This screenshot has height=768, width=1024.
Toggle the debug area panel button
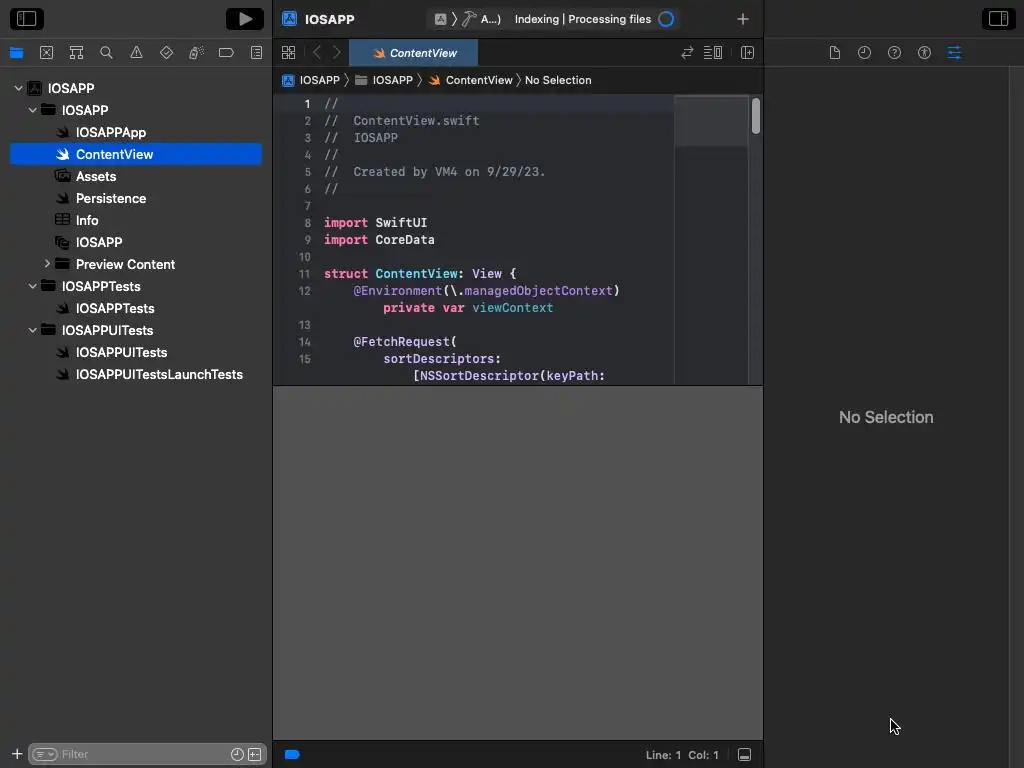click(744, 755)
